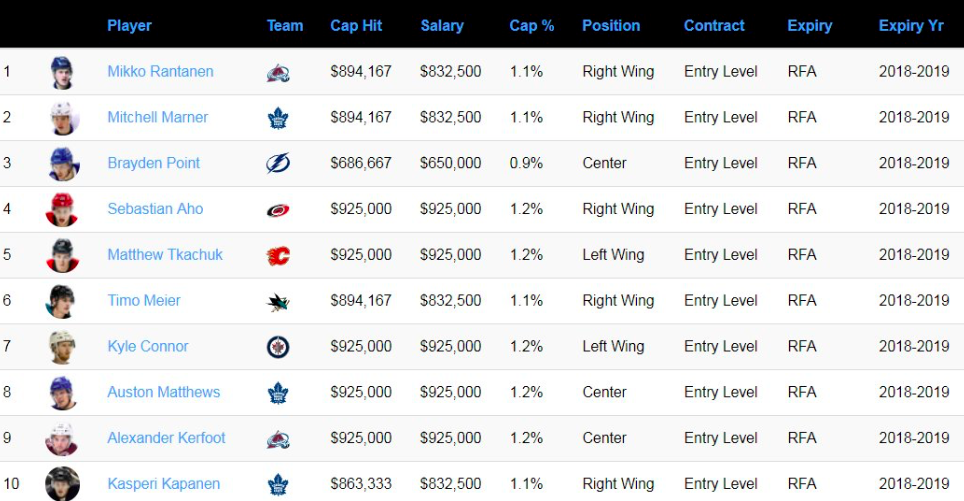Click the Winnipeg Jets team logo
Viewport: 964px width, 501px height.
[x=278, y=347]
